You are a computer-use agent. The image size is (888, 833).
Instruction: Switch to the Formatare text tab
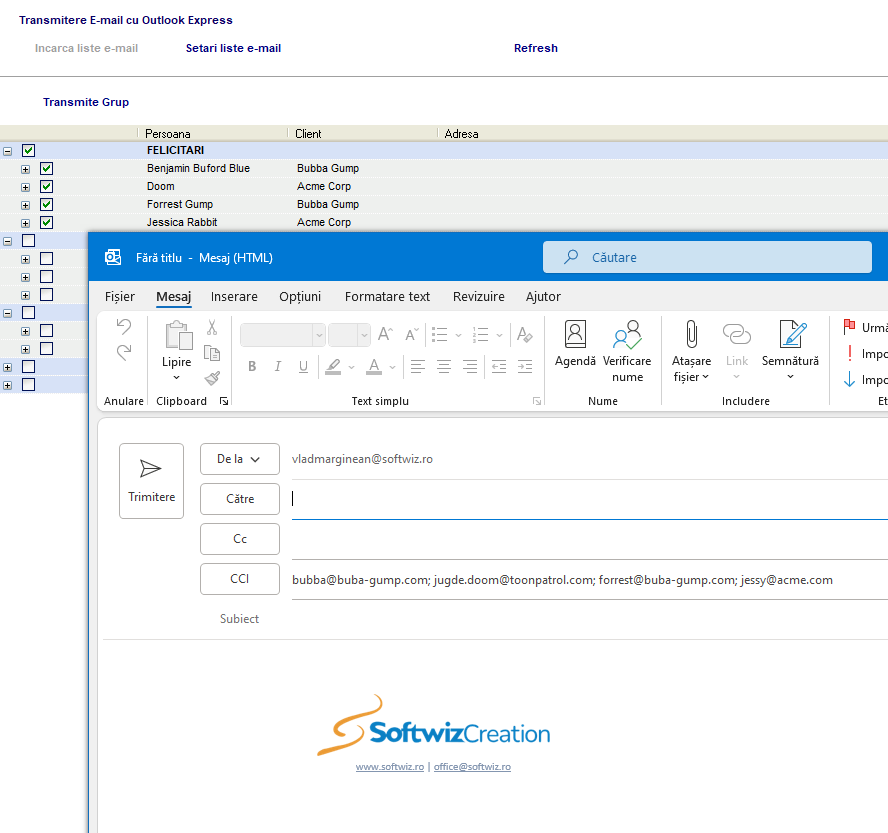387,297
